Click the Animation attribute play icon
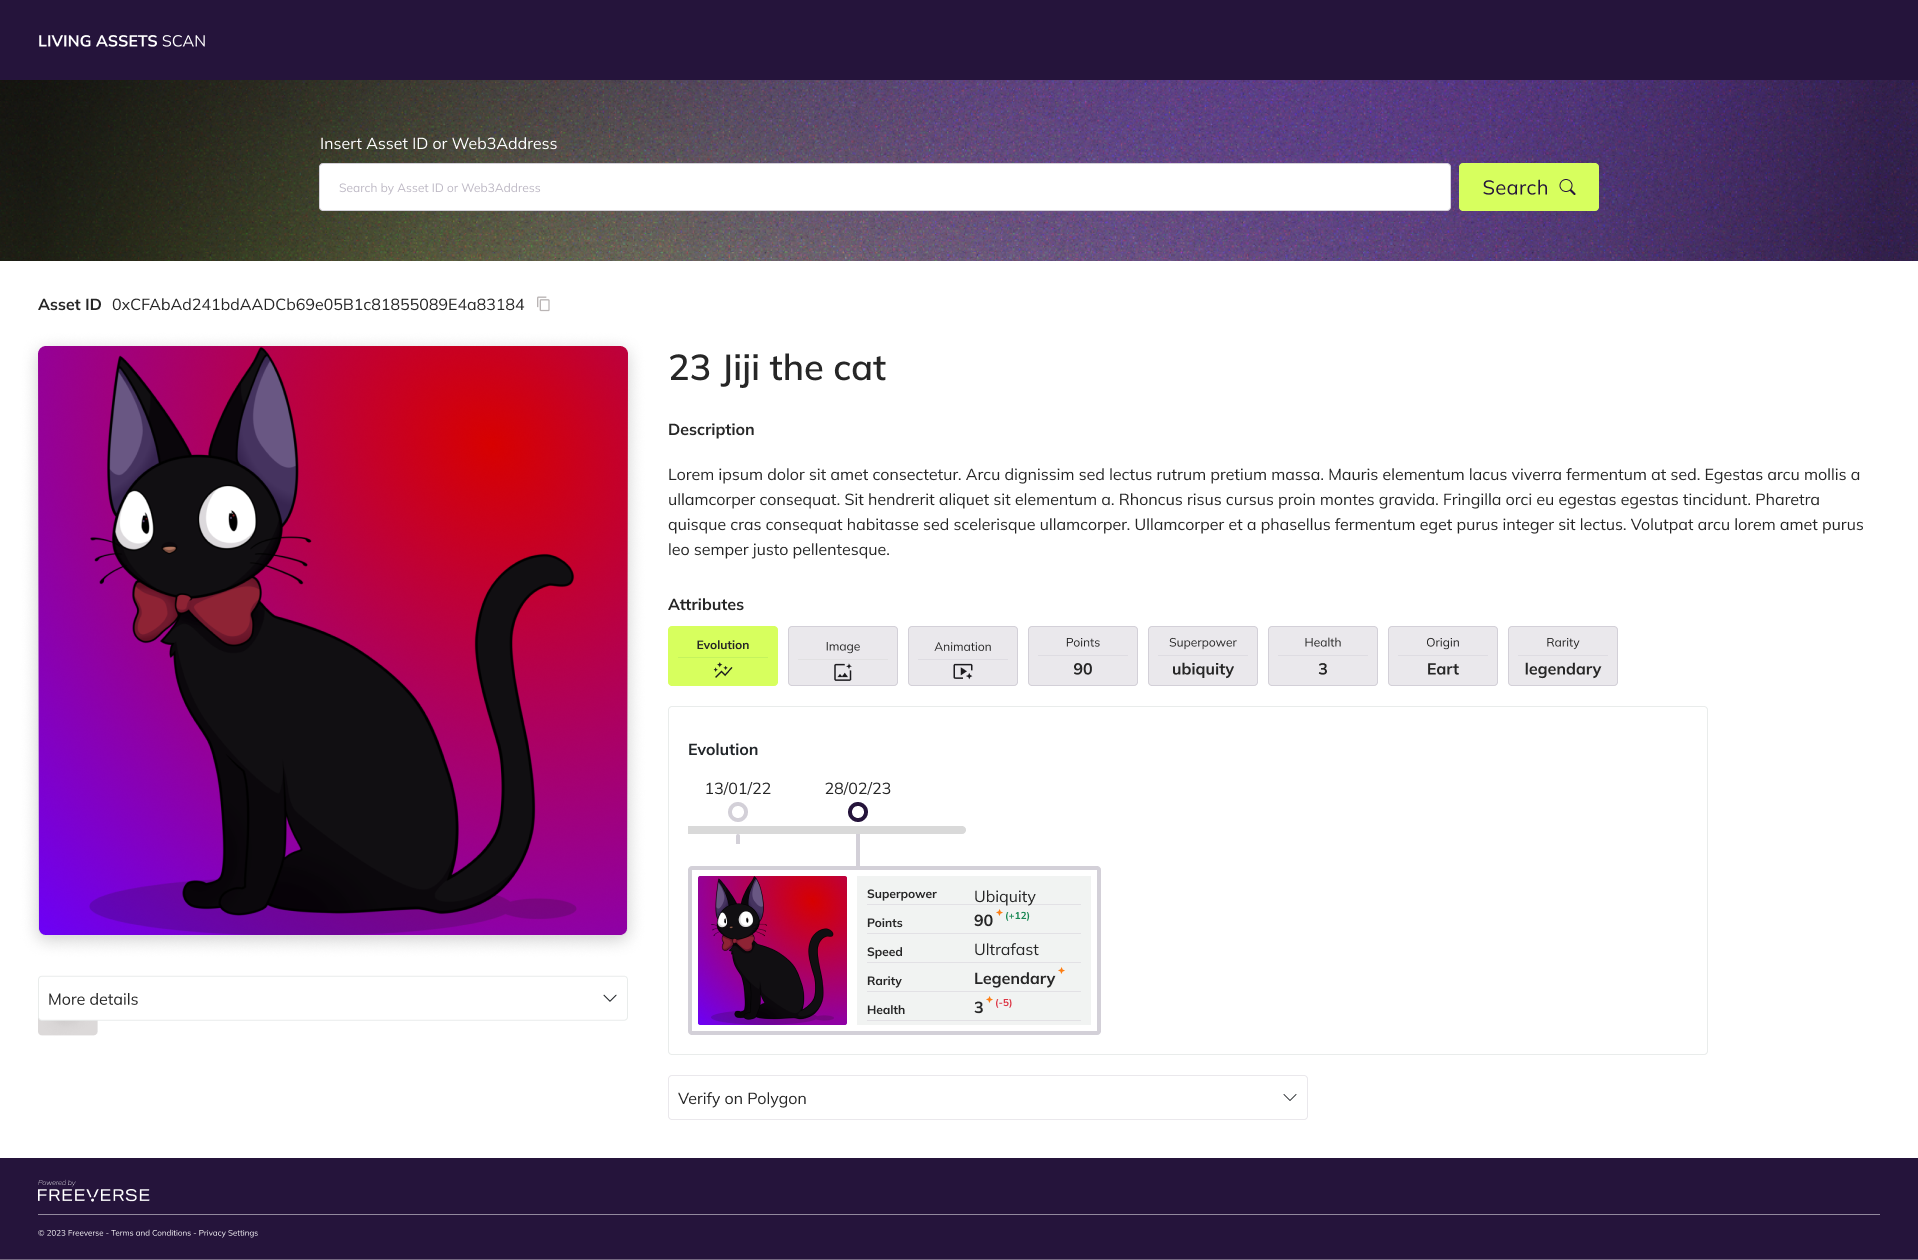 click(x=963, y=672)
